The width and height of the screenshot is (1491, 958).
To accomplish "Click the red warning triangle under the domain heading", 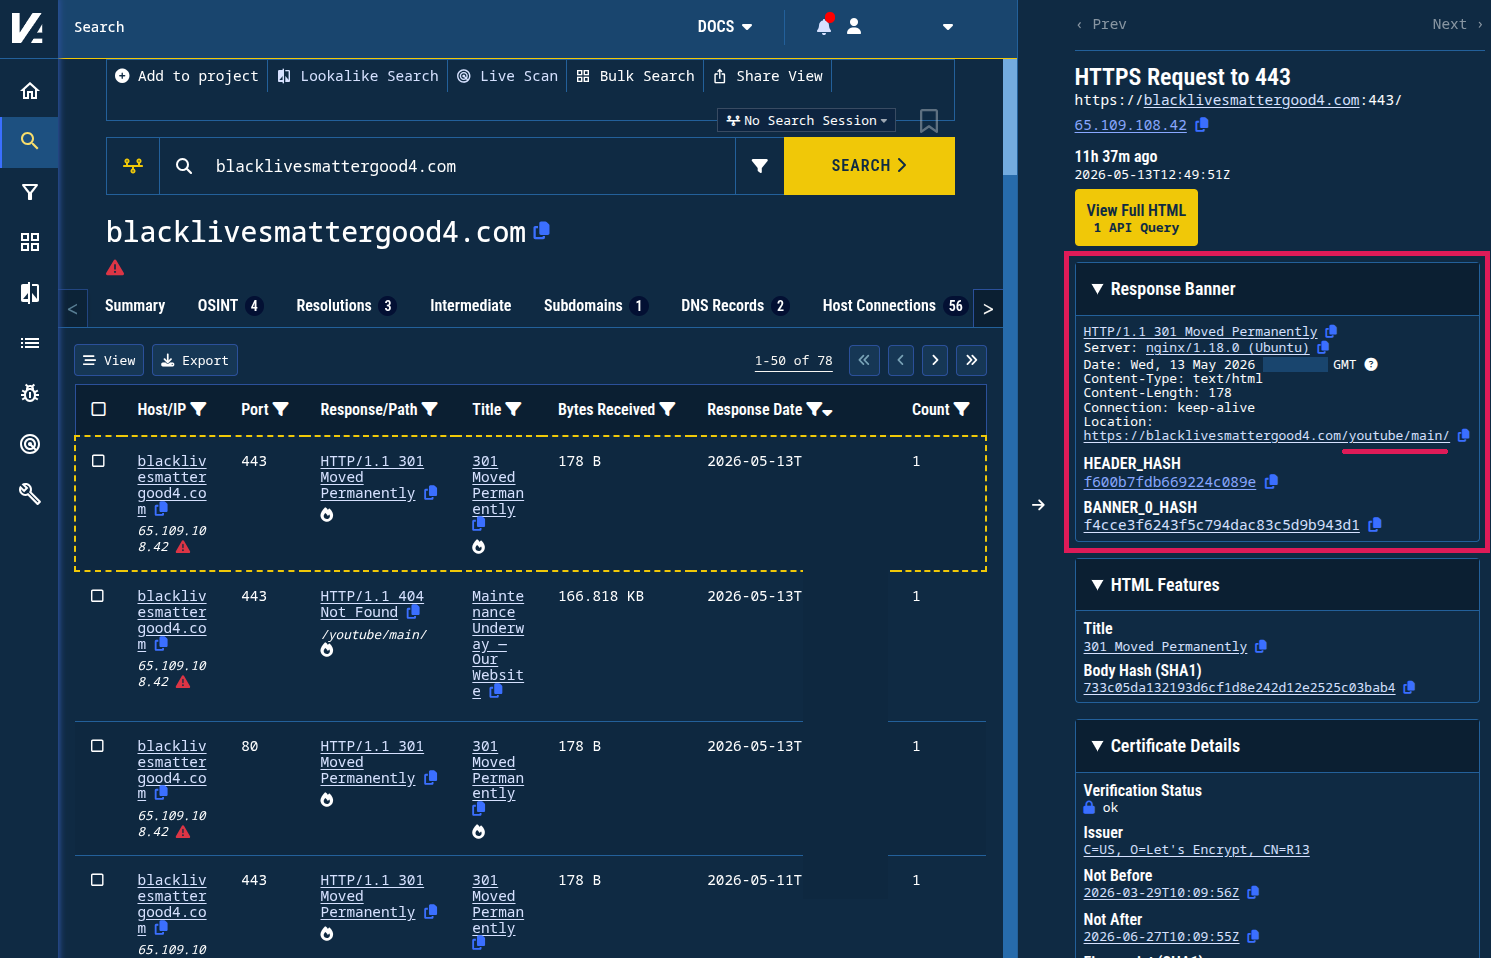I will 115,268.
